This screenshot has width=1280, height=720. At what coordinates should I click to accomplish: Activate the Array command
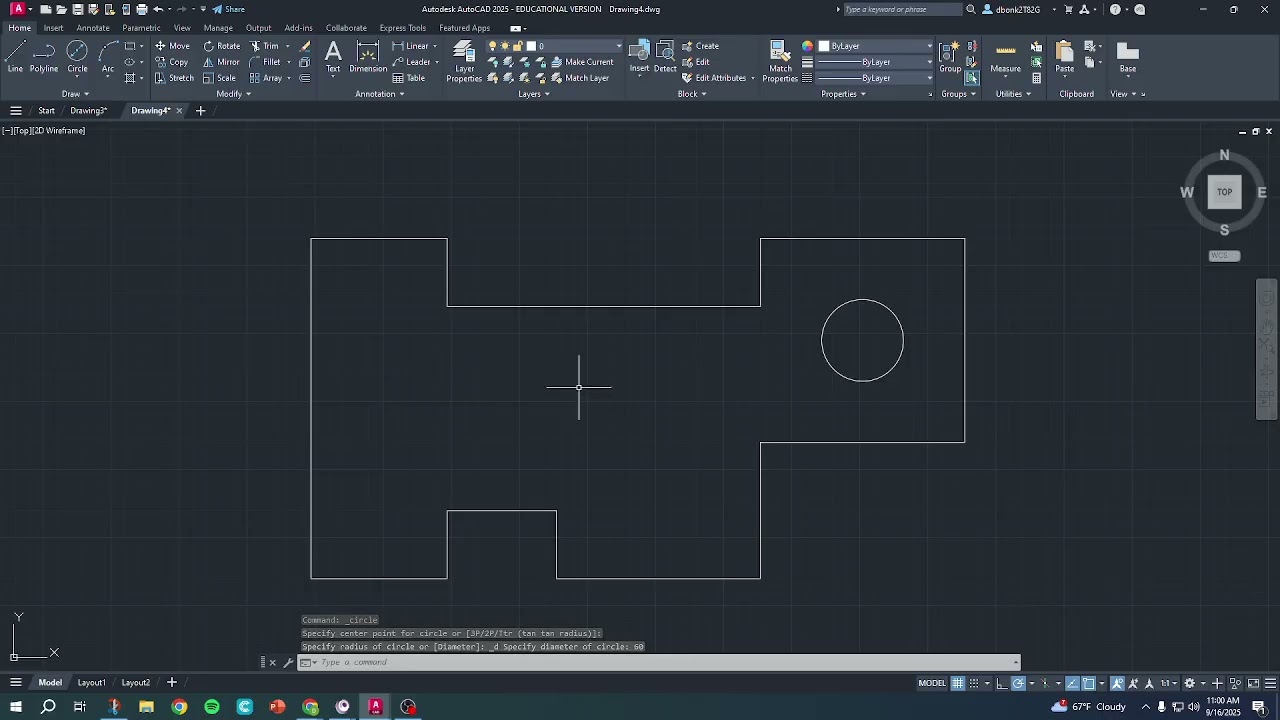[266, 78]
